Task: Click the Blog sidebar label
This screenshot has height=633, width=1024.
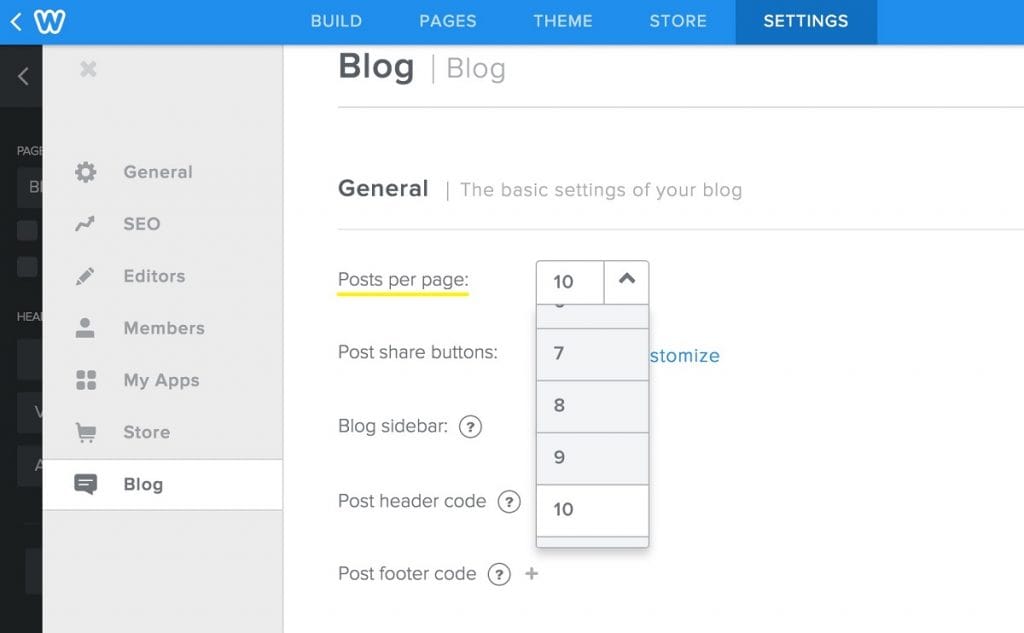Action: [x=393, y=427]
